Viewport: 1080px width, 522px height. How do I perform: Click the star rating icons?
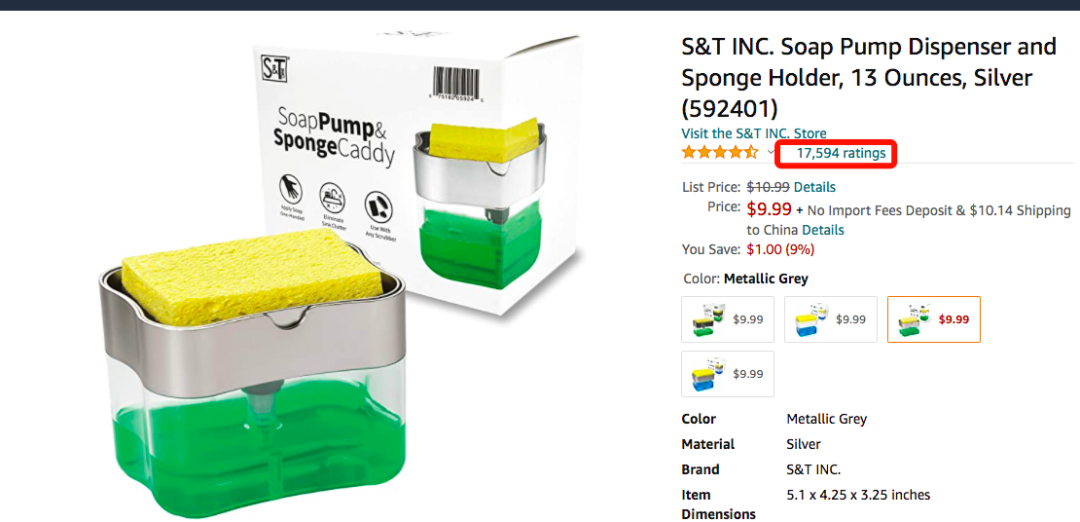[720, 153]
